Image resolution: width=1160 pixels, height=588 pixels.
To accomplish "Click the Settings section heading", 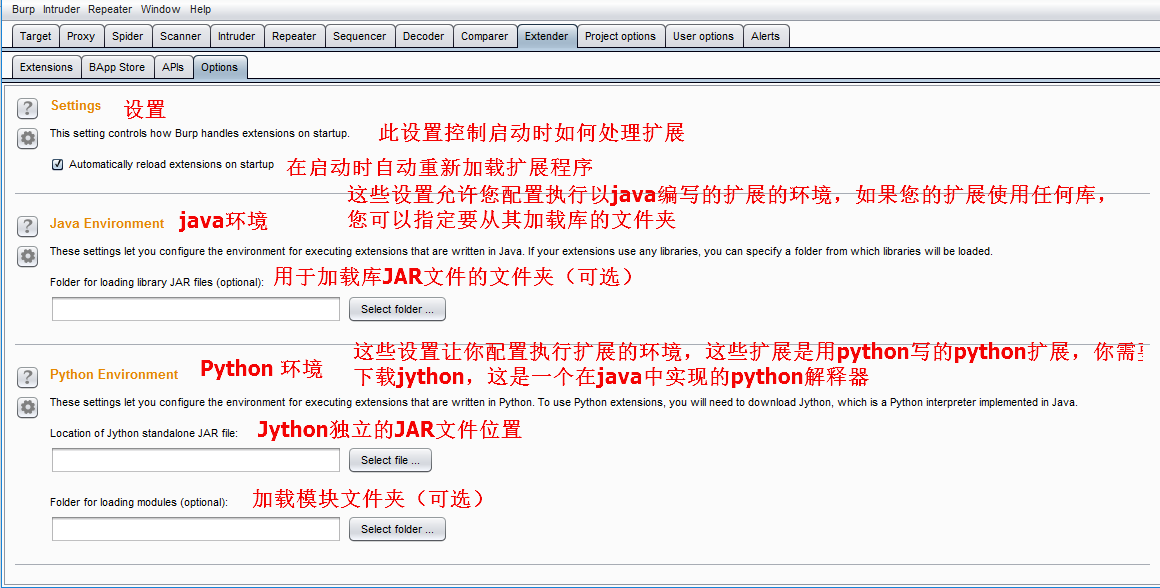I will 75,106.
